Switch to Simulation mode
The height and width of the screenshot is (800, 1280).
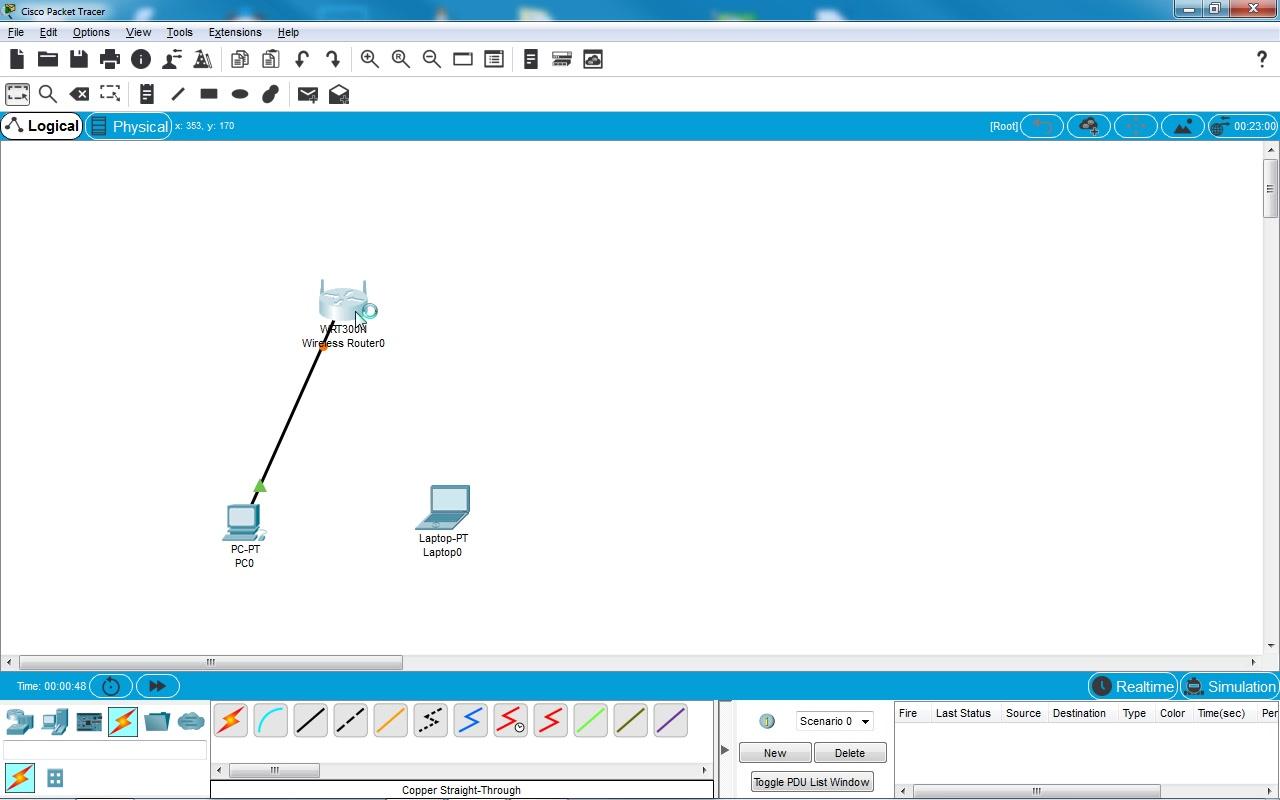tap(1229, 686)
